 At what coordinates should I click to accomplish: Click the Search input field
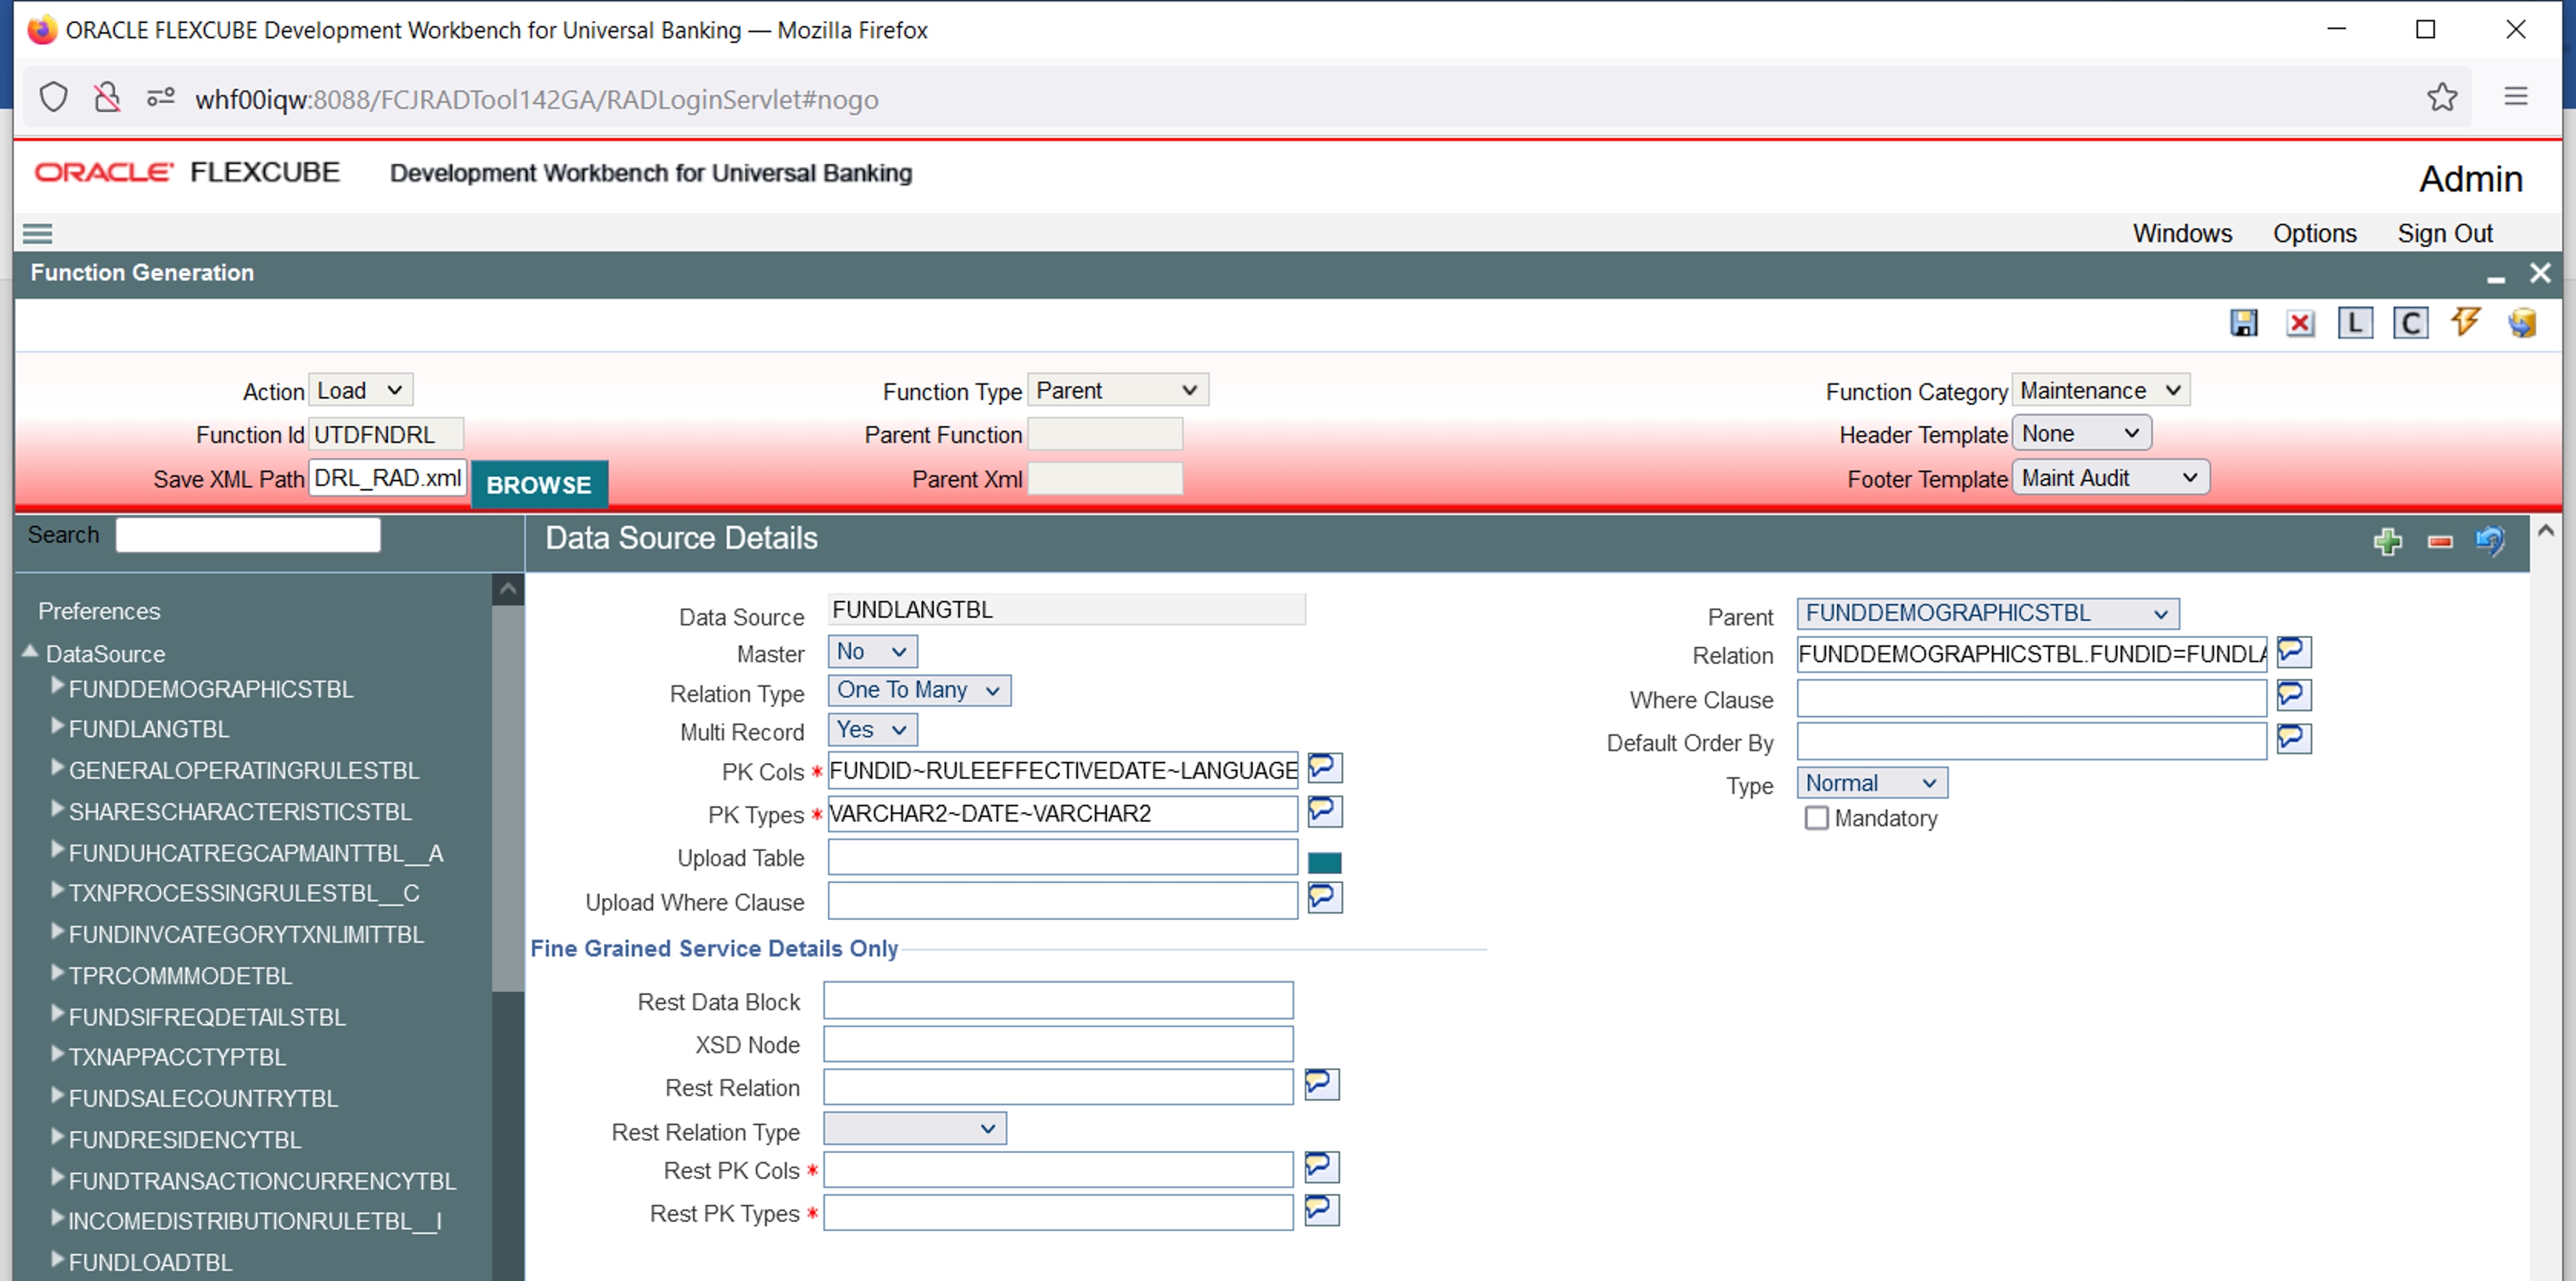(x=247, y=535)
